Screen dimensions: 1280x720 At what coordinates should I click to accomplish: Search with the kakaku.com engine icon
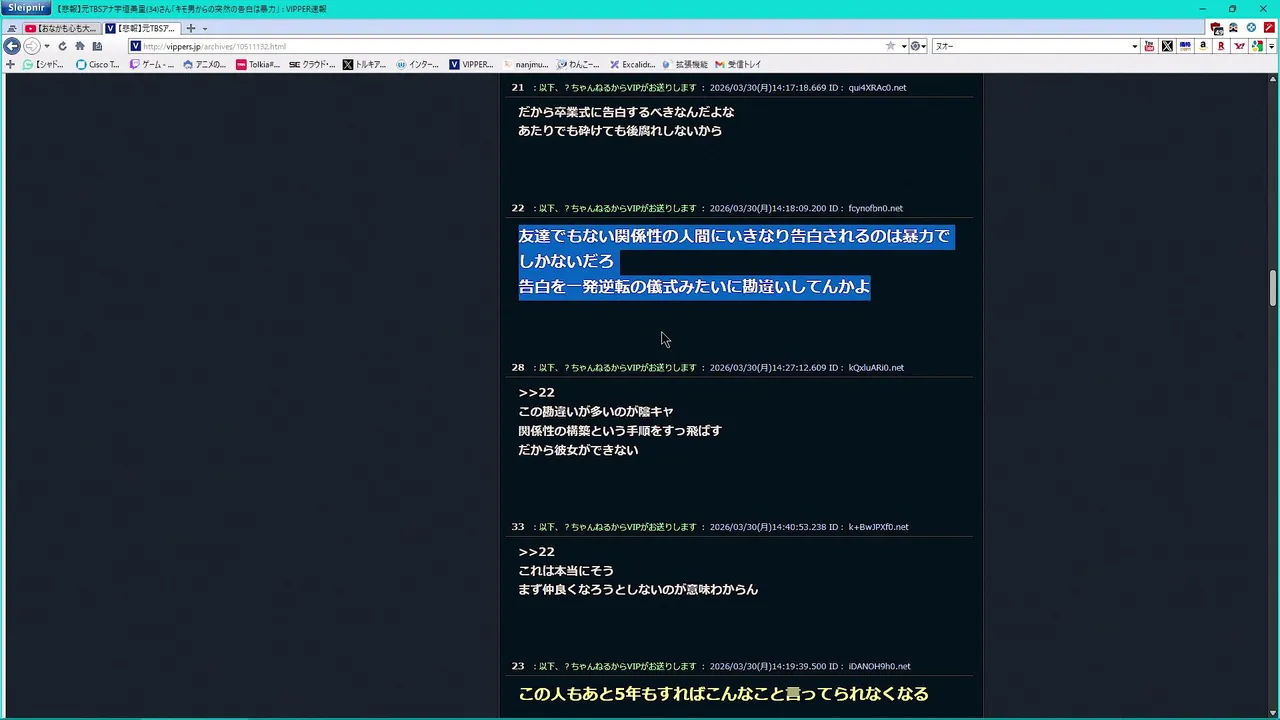point(1185,46)
